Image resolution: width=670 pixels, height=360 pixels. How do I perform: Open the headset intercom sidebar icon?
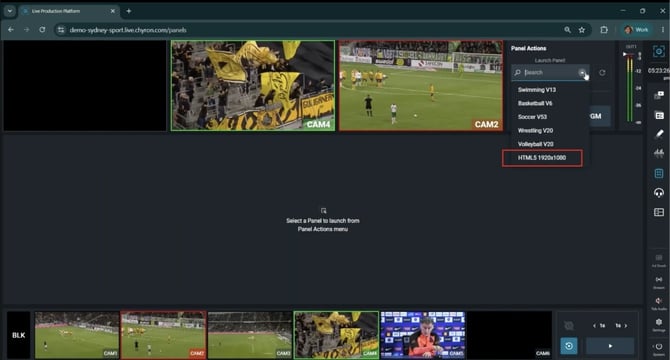click(658, 193)
